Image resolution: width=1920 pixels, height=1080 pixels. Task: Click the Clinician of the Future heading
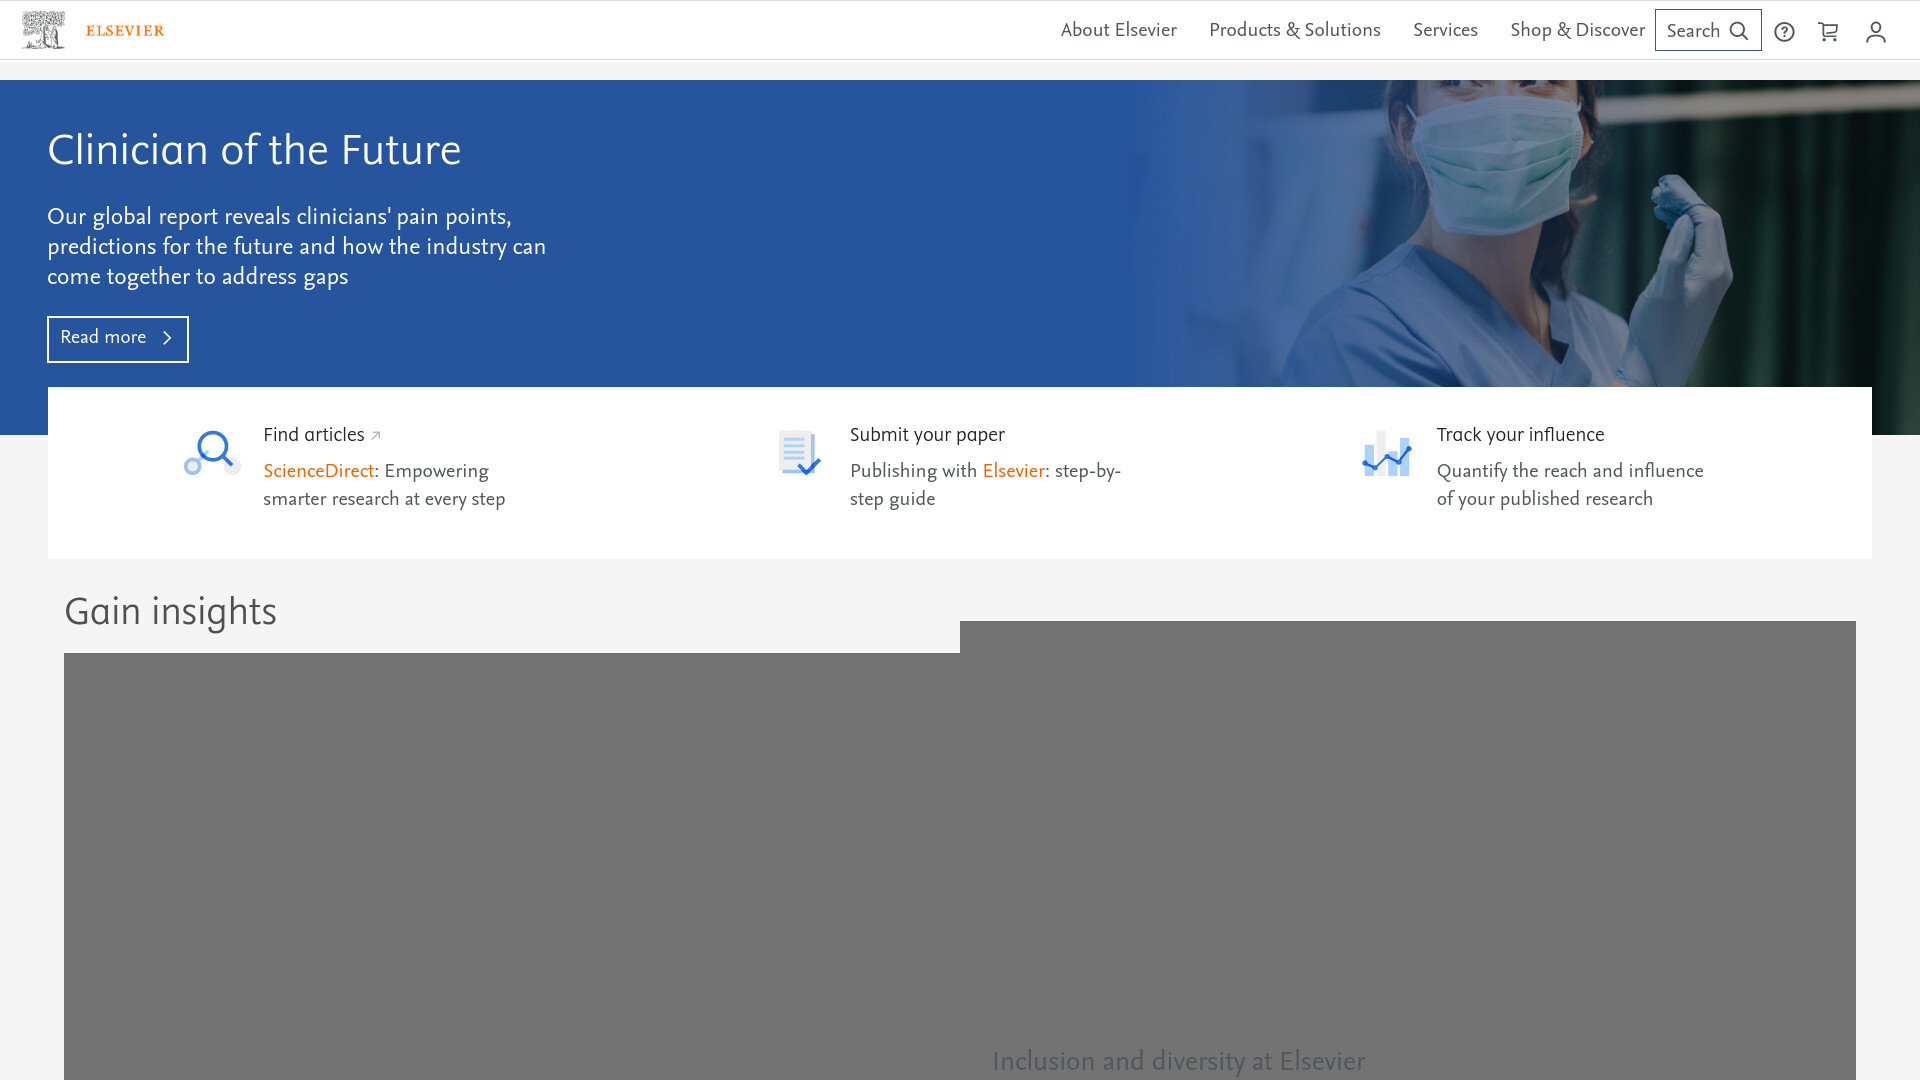254,151
